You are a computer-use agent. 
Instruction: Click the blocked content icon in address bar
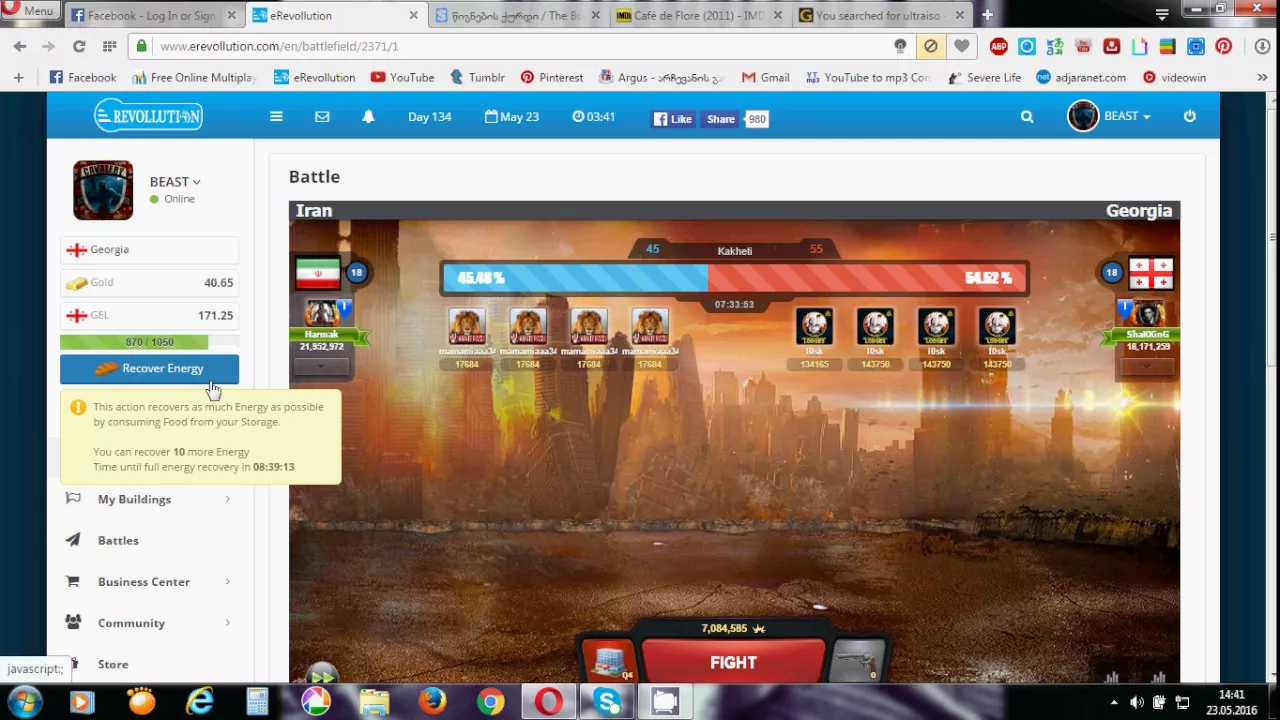click(x=931, y=46)
